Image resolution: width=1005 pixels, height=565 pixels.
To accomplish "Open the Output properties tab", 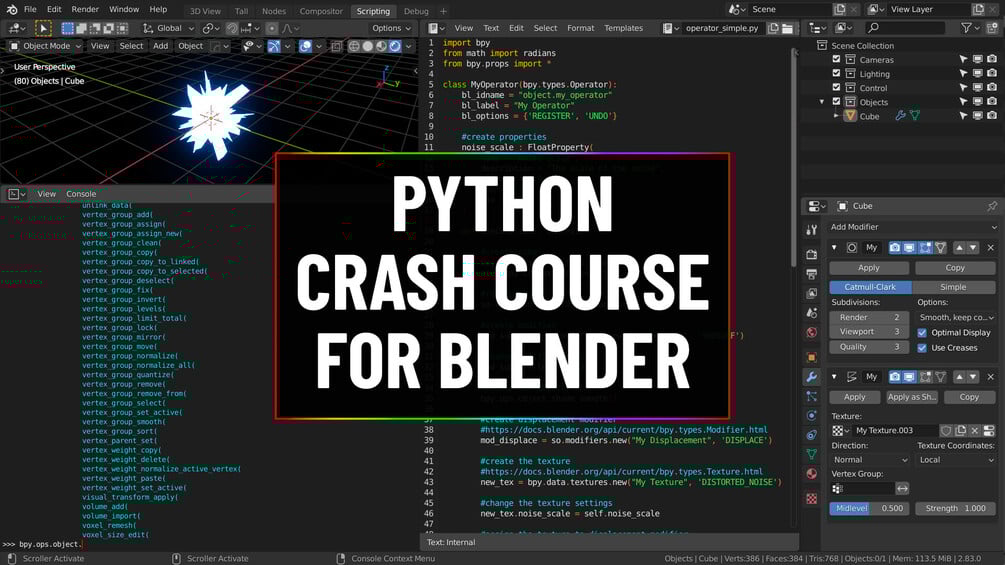I will click(x=811, y=274).
